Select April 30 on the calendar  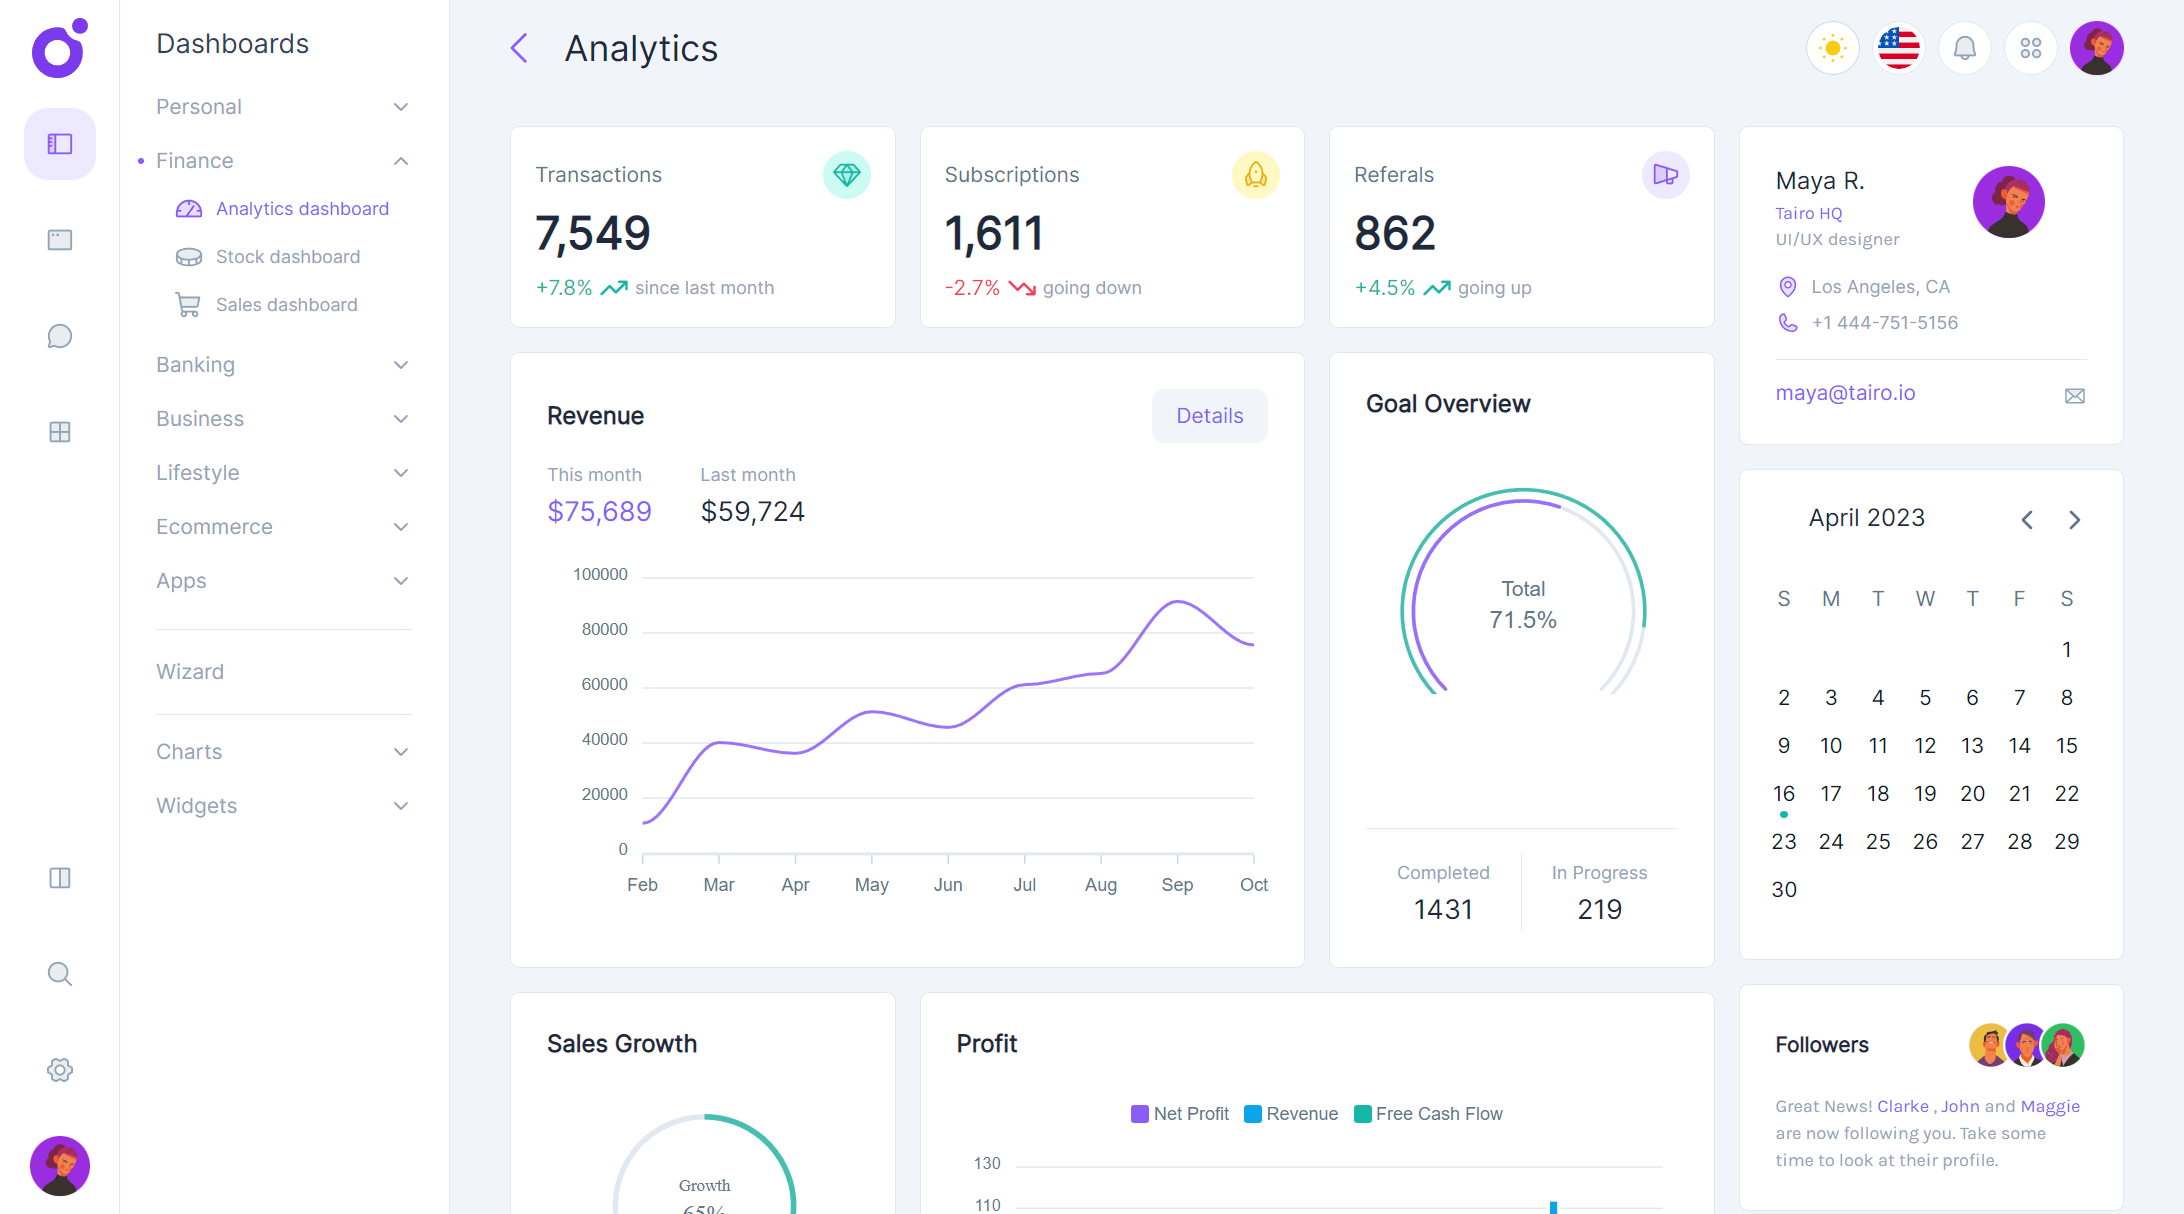1783,889
